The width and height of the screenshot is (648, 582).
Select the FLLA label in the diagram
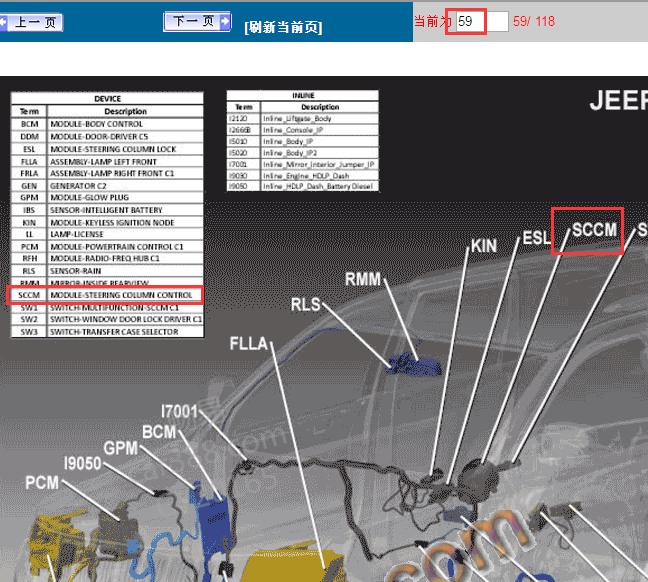tap(248, 343)
